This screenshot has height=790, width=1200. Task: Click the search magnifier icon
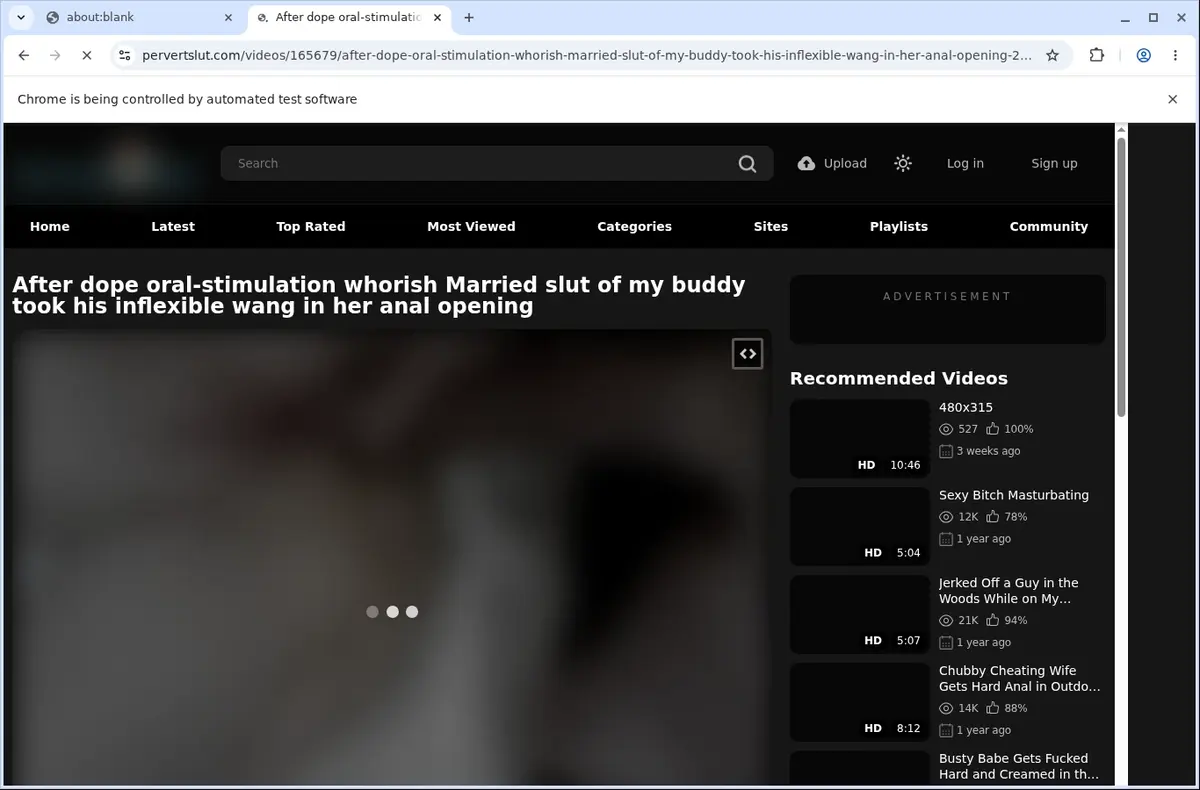747,164
